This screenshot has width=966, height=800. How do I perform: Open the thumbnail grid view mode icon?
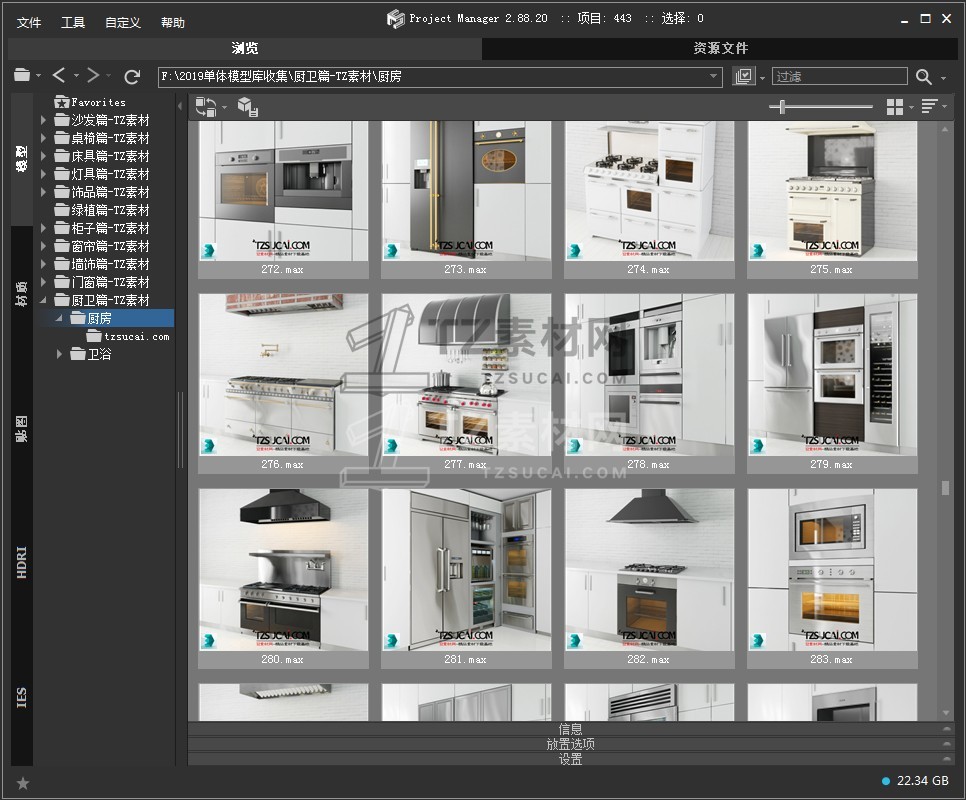tap(895, 107)
